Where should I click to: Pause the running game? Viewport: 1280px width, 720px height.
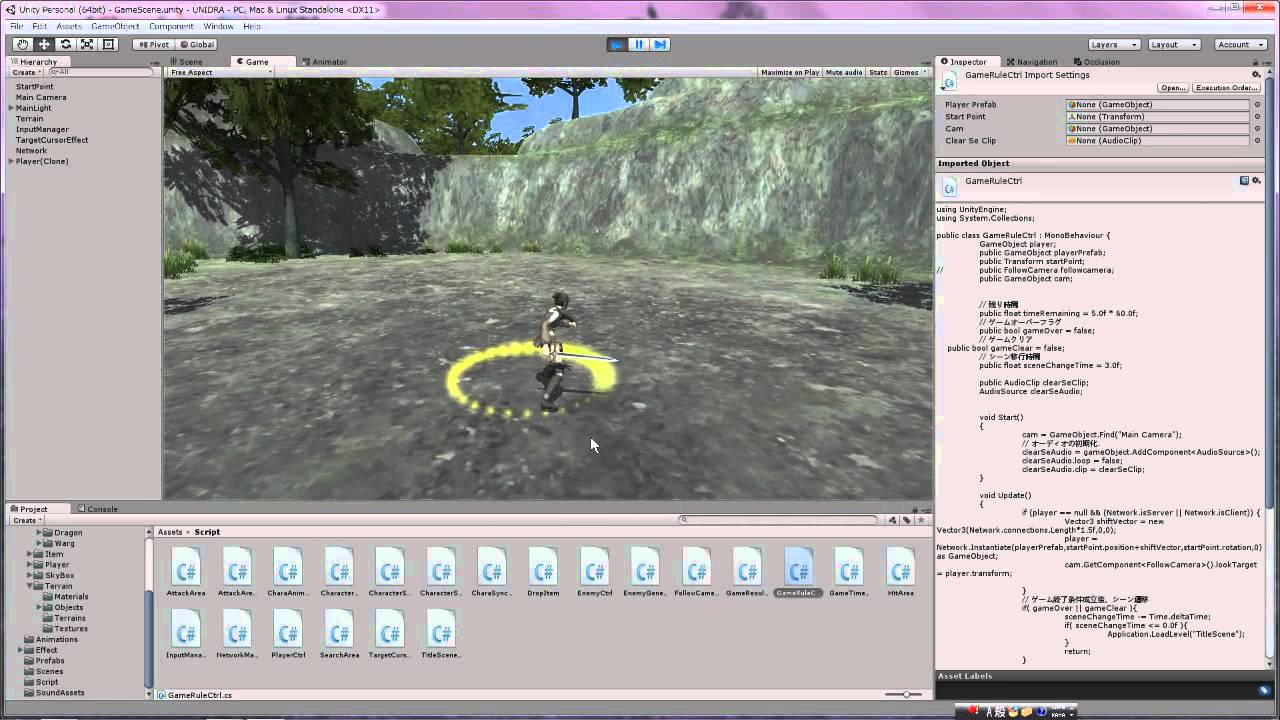[x=638, y=44]
